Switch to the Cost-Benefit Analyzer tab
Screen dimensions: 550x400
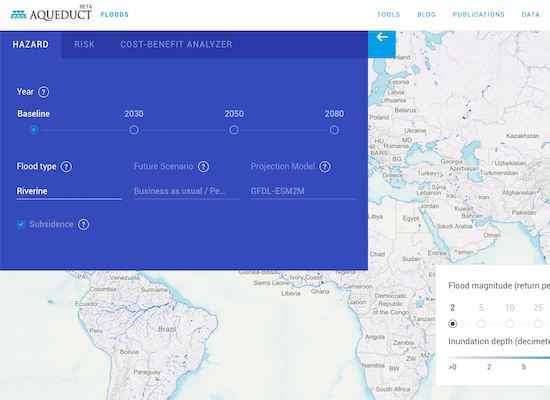pyautogui.click(x=176, y=45)
